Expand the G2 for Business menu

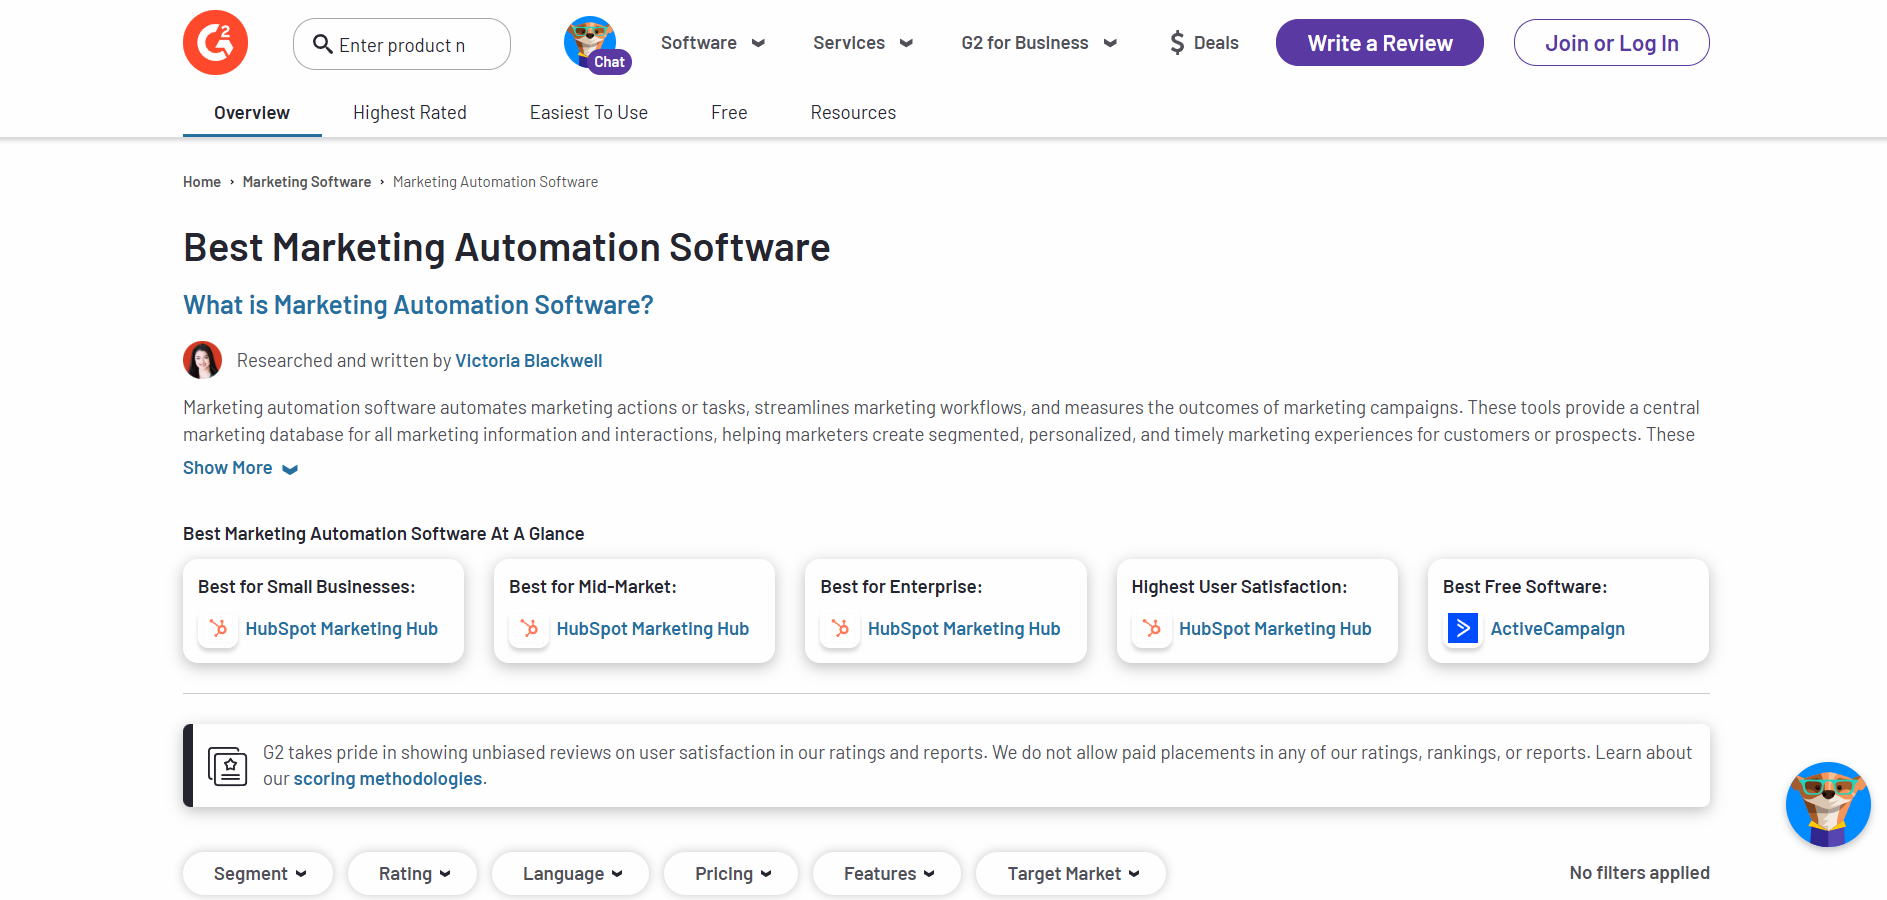click(1039, 43)
